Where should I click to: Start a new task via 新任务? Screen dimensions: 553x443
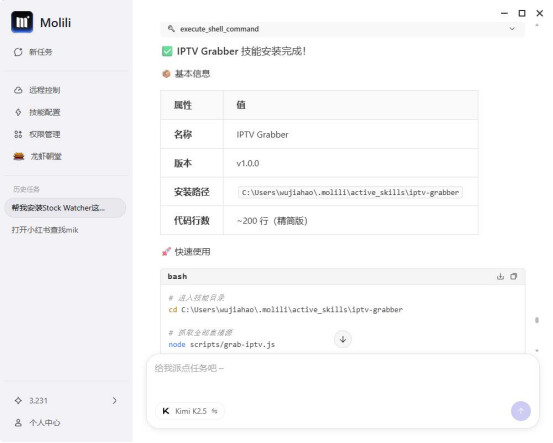click(33, 52)
